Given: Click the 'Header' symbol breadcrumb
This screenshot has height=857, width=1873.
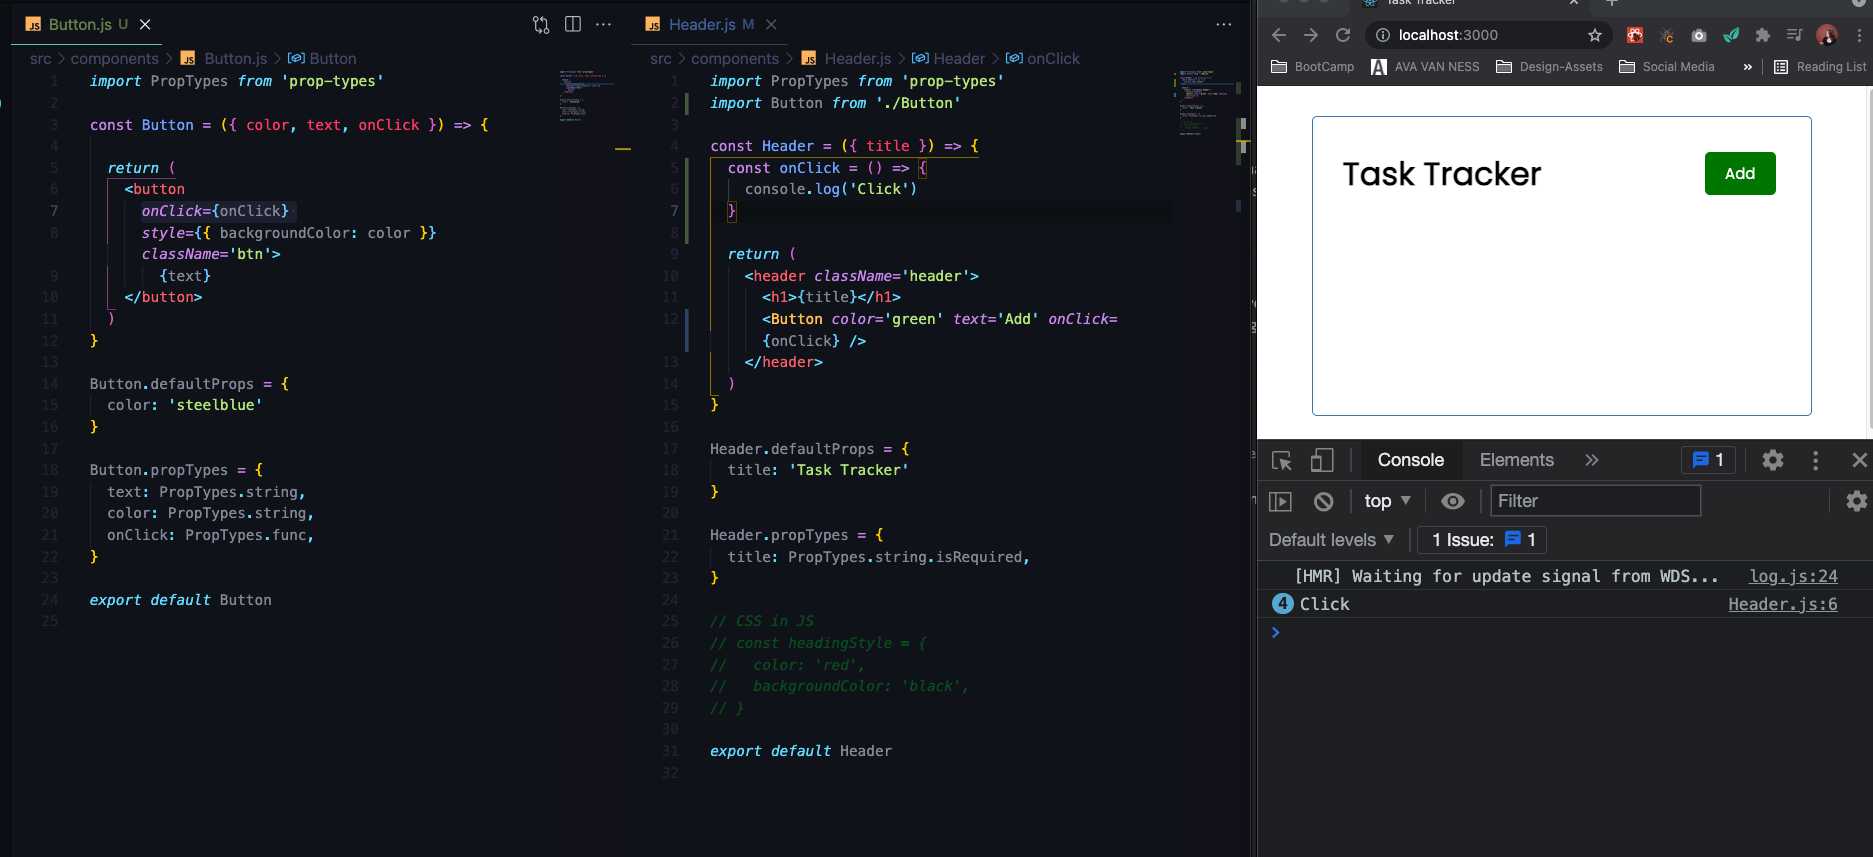Looking at the screenshot, I should (949, 59).
